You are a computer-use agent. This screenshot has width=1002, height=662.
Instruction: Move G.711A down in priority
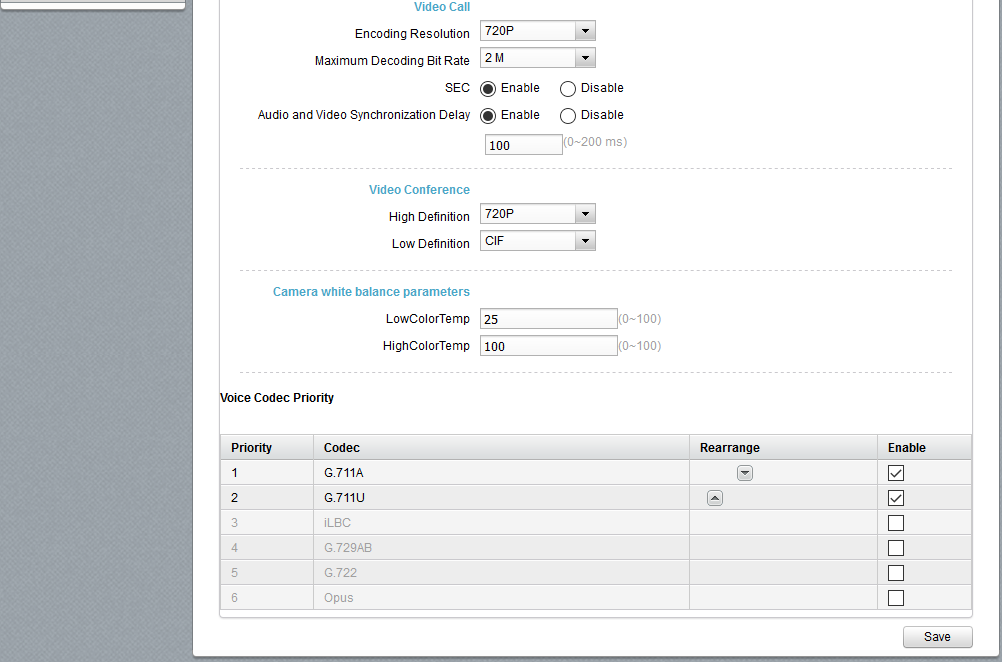pyautogui.click(x=745, y=473)
